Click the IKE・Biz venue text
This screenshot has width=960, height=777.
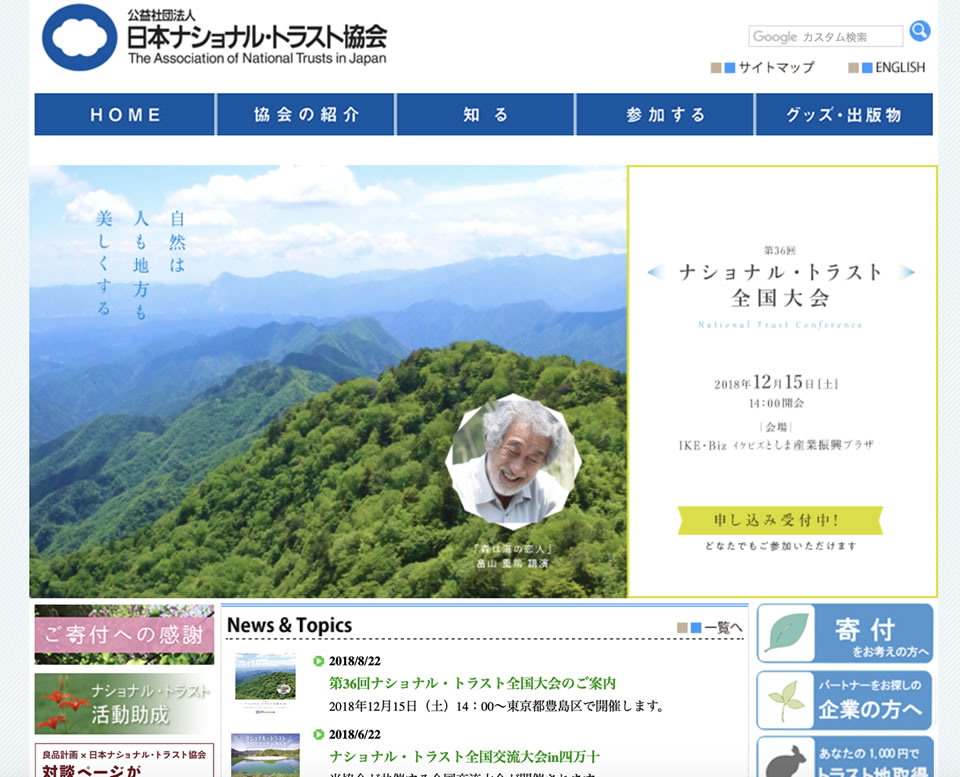[775, 445]
